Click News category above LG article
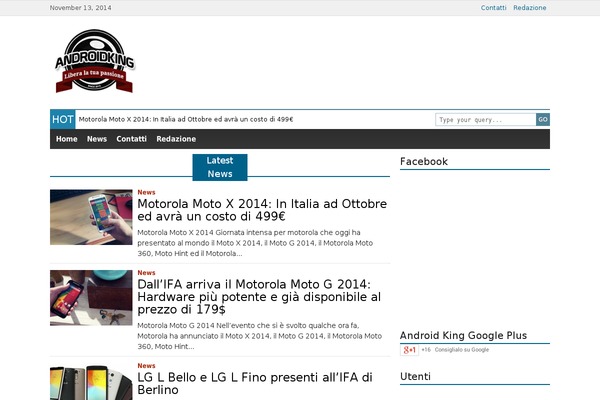600x400 pixels. click(147, 366)
